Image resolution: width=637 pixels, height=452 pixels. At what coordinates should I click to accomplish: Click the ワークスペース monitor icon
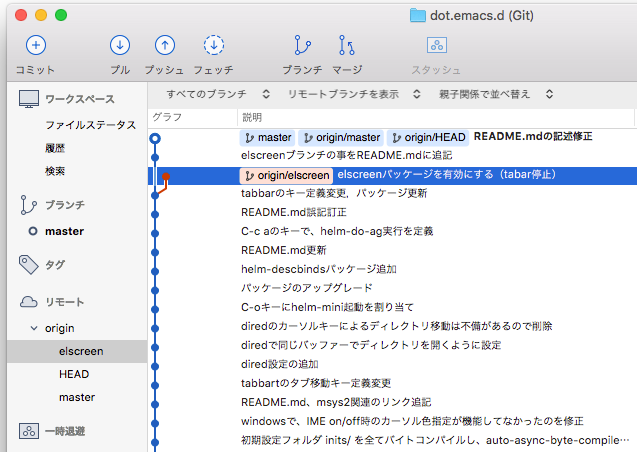click(29, 99)
